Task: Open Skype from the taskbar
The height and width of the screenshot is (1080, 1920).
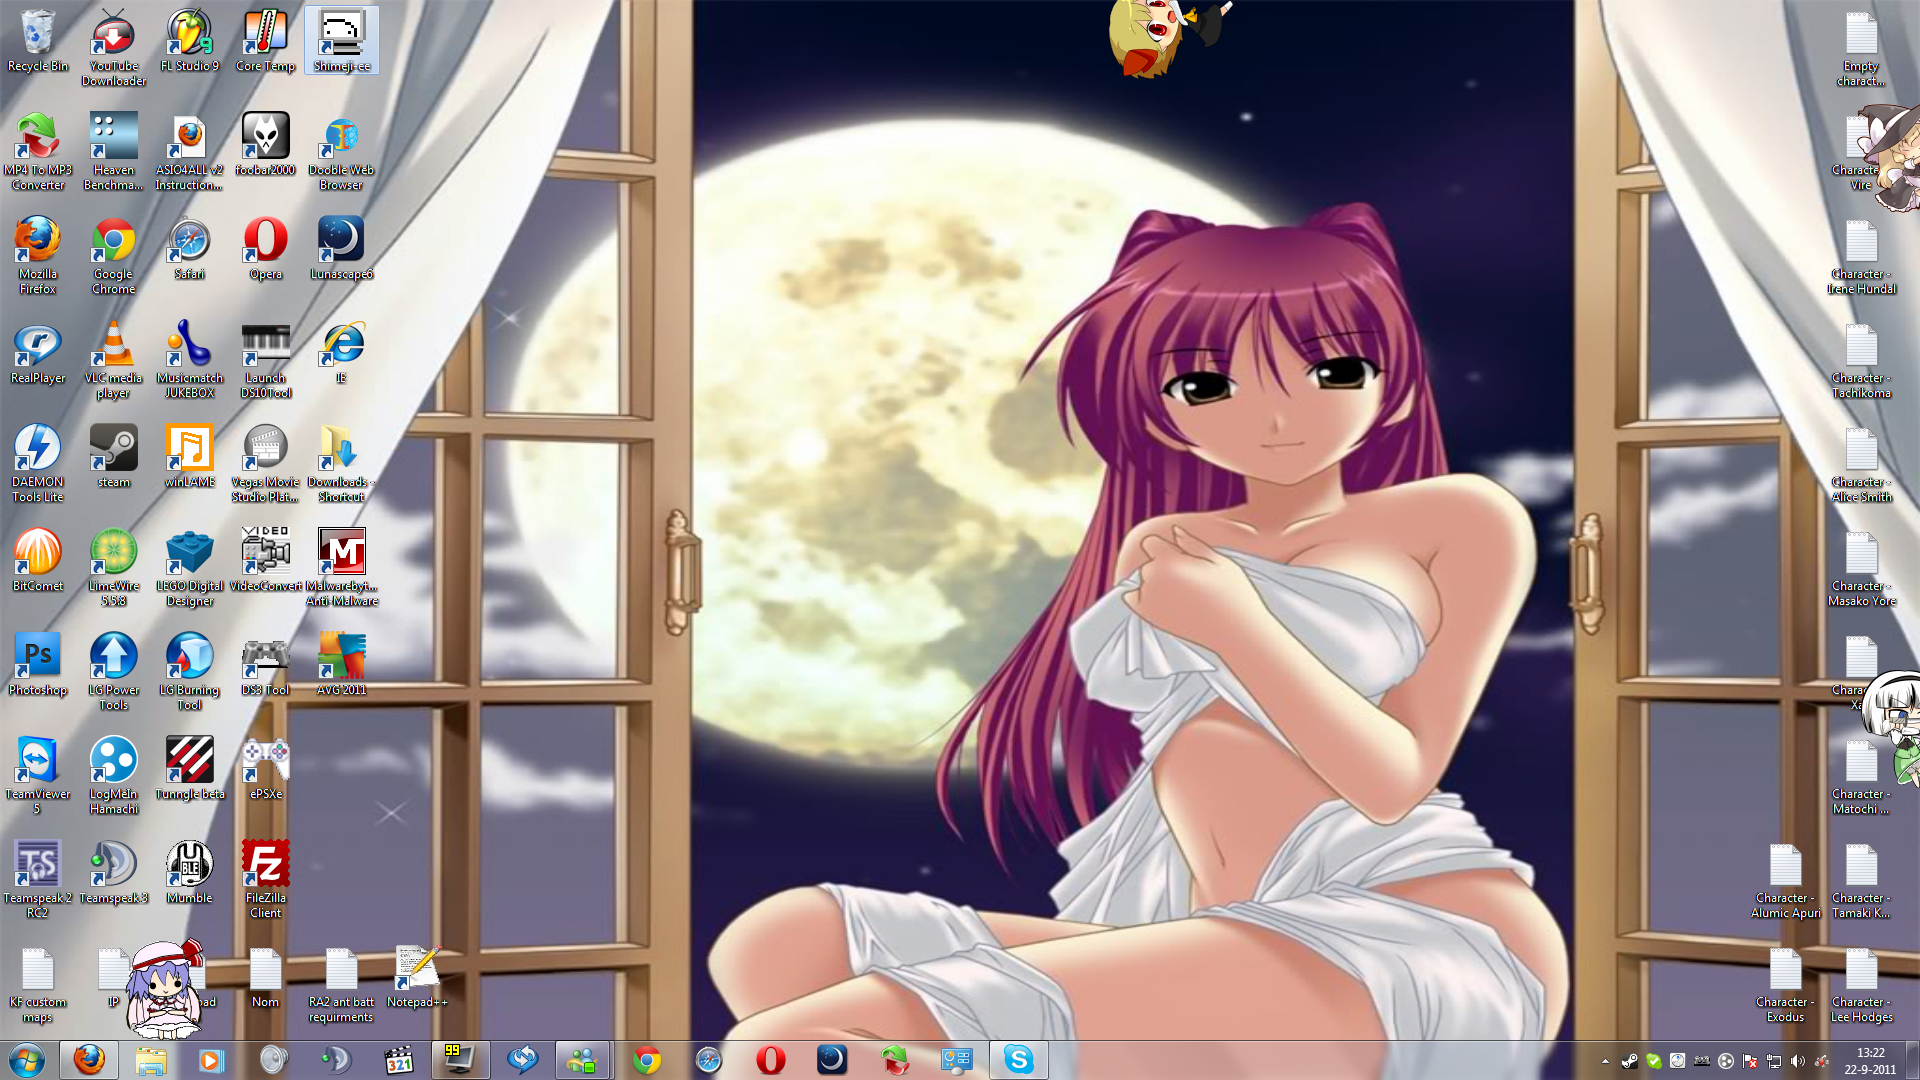Action: coord(1018,1059)
